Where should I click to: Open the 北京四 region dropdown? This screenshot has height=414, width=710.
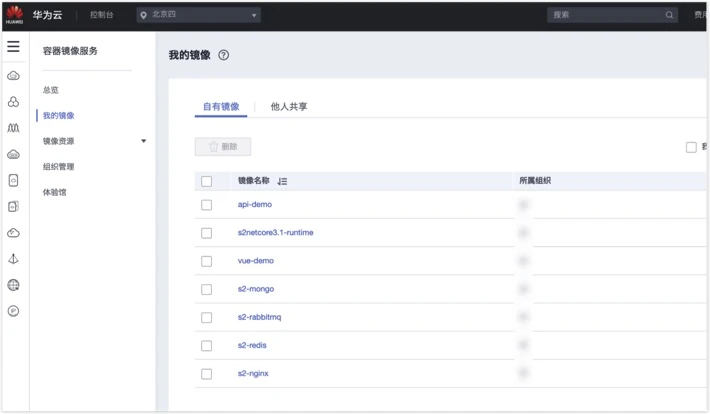coord(198,15)
